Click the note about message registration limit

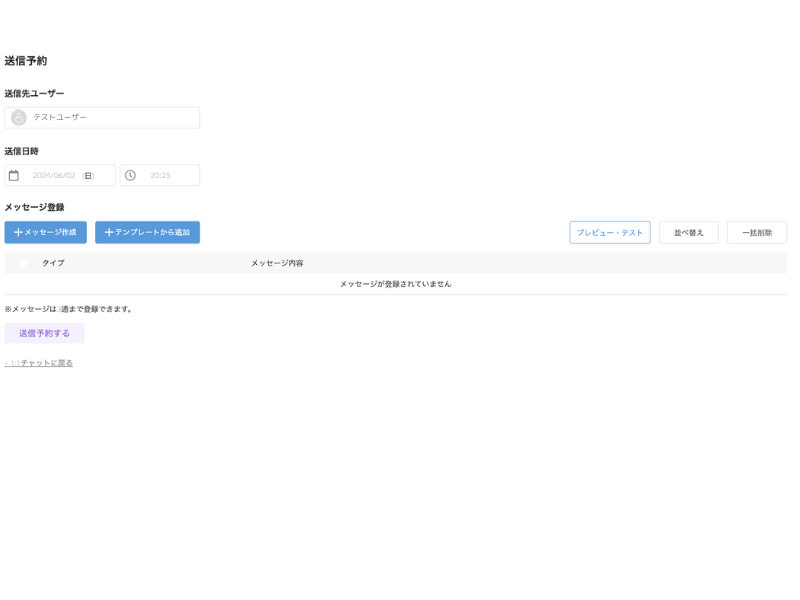69,309
